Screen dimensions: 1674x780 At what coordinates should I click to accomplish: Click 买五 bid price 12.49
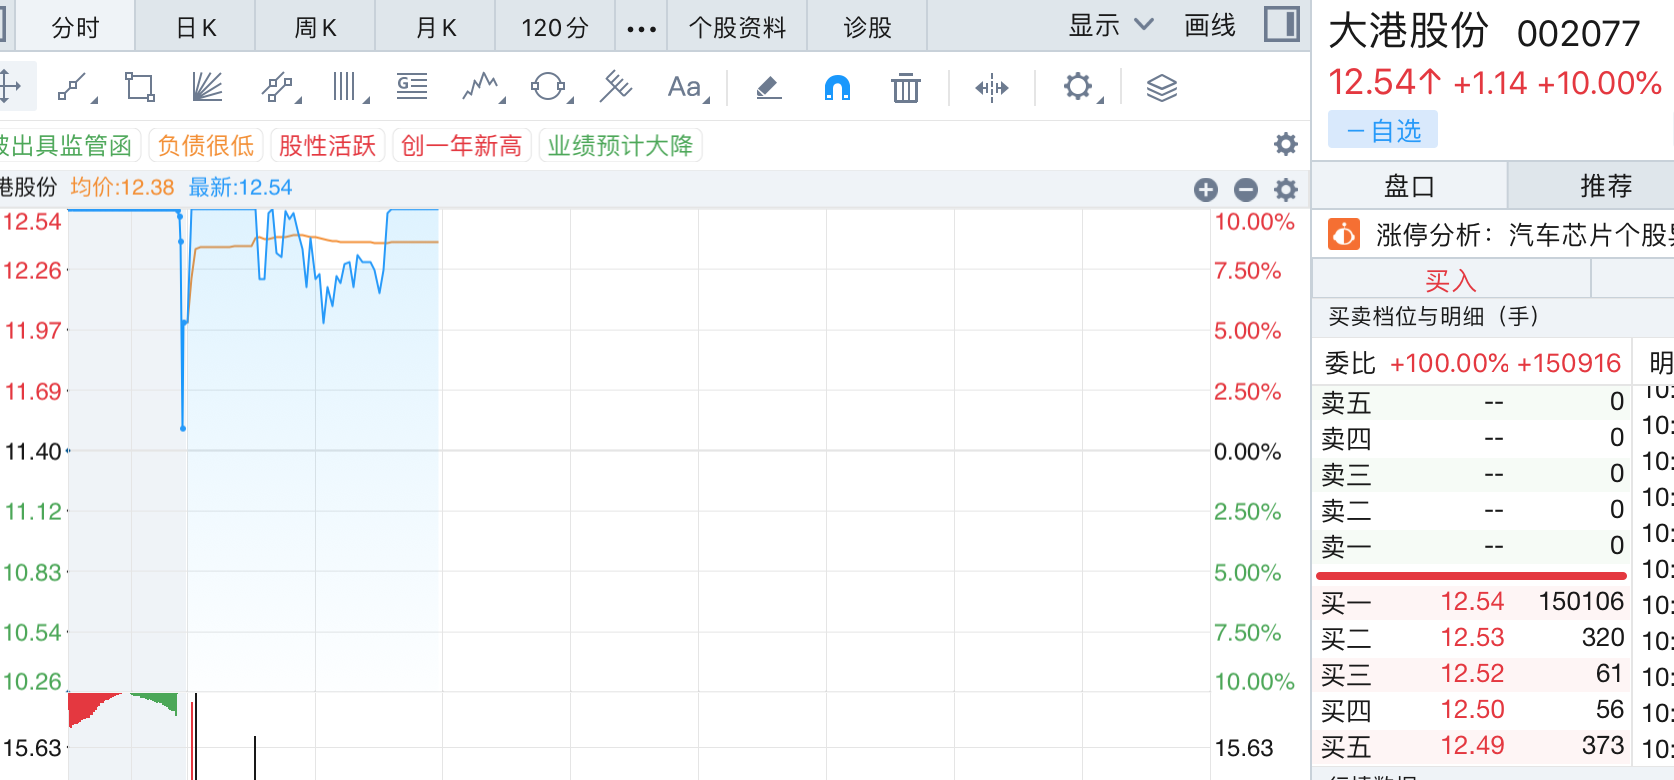pos(1472,746)
